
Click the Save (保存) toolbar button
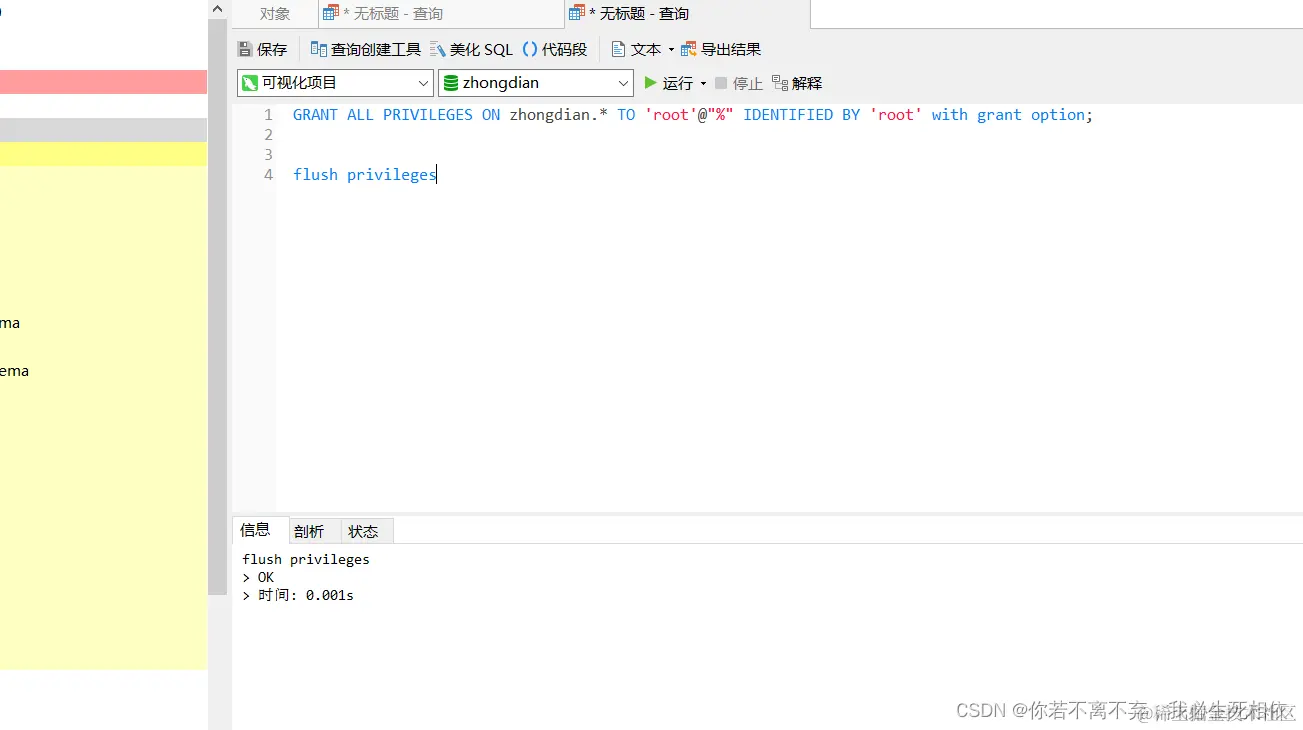[x=262, y=49]
